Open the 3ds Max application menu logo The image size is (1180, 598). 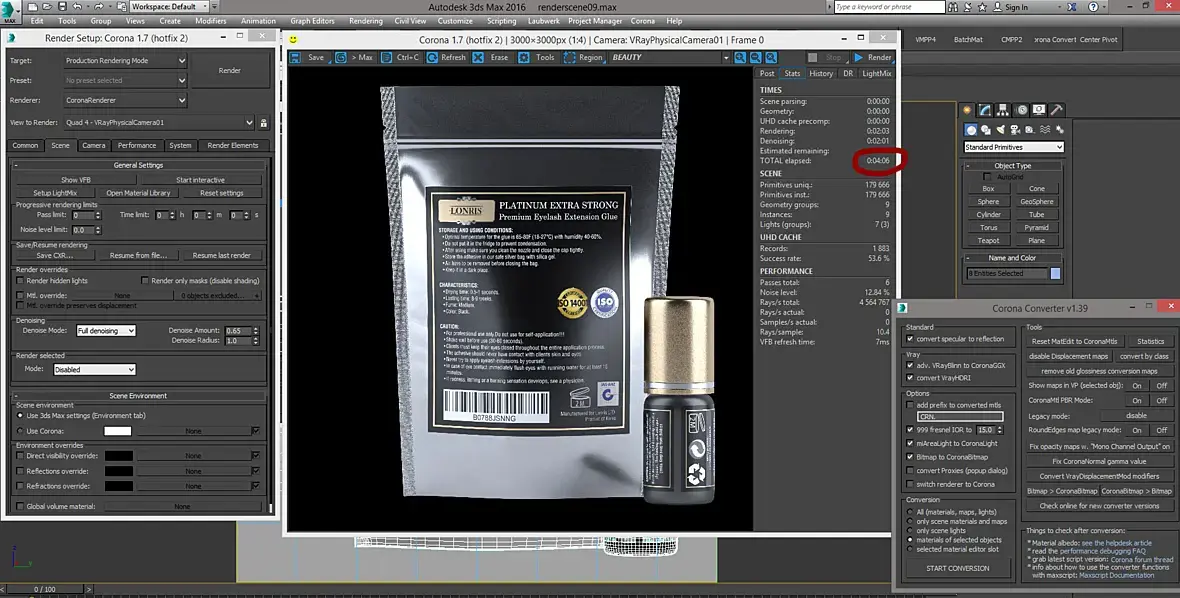tap(10, 11)
